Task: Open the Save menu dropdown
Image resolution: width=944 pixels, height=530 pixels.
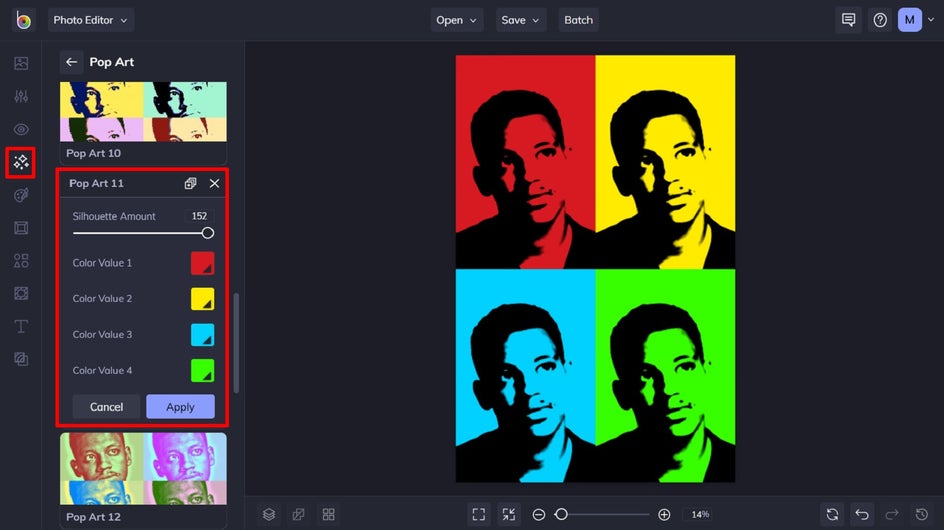Action: point(520,20)
